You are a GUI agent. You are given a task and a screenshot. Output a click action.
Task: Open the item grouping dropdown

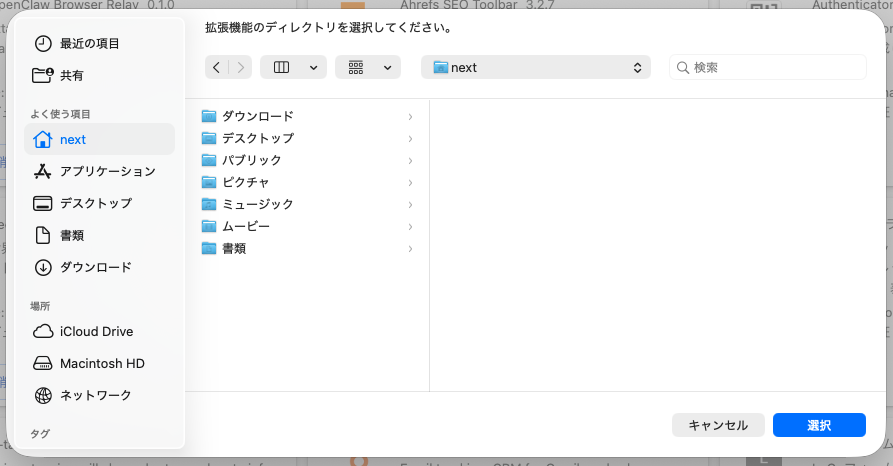(367, 67)
